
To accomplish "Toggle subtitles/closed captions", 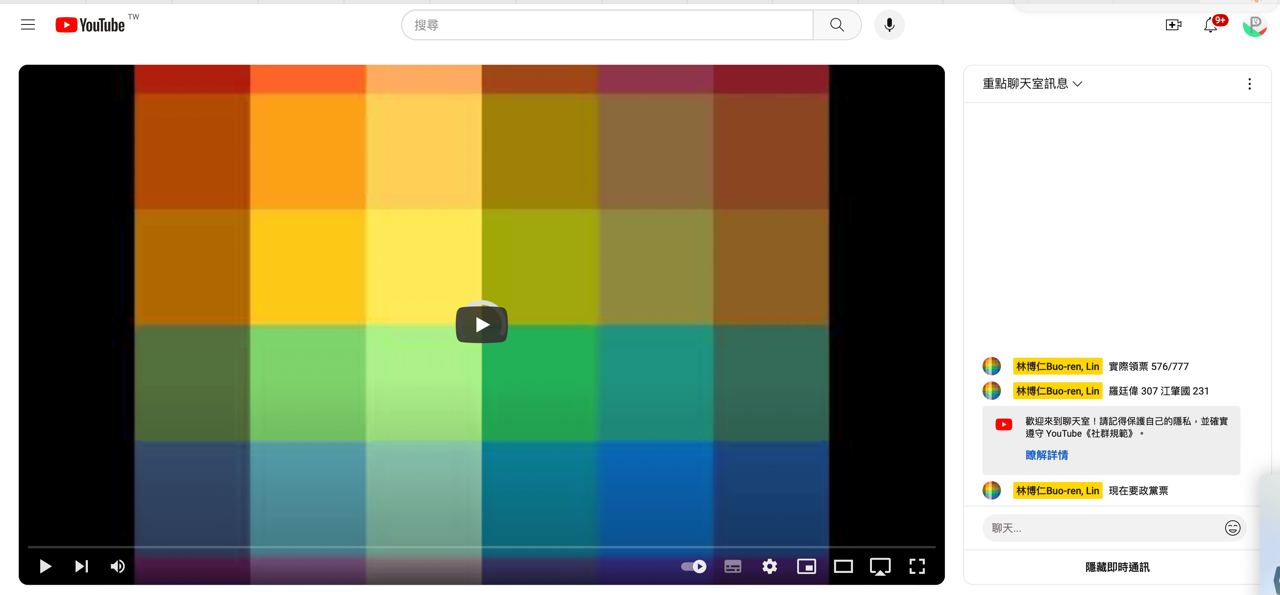I will tap(733, 566).
